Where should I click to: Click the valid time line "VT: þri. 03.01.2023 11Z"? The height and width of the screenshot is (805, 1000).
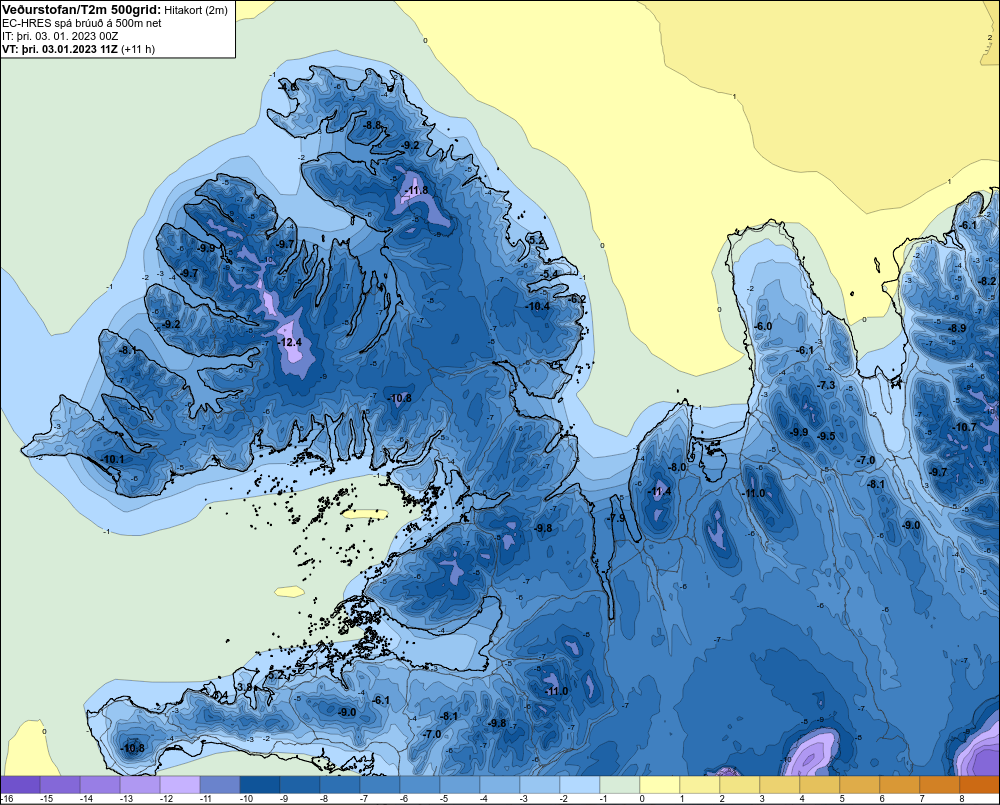60,49
